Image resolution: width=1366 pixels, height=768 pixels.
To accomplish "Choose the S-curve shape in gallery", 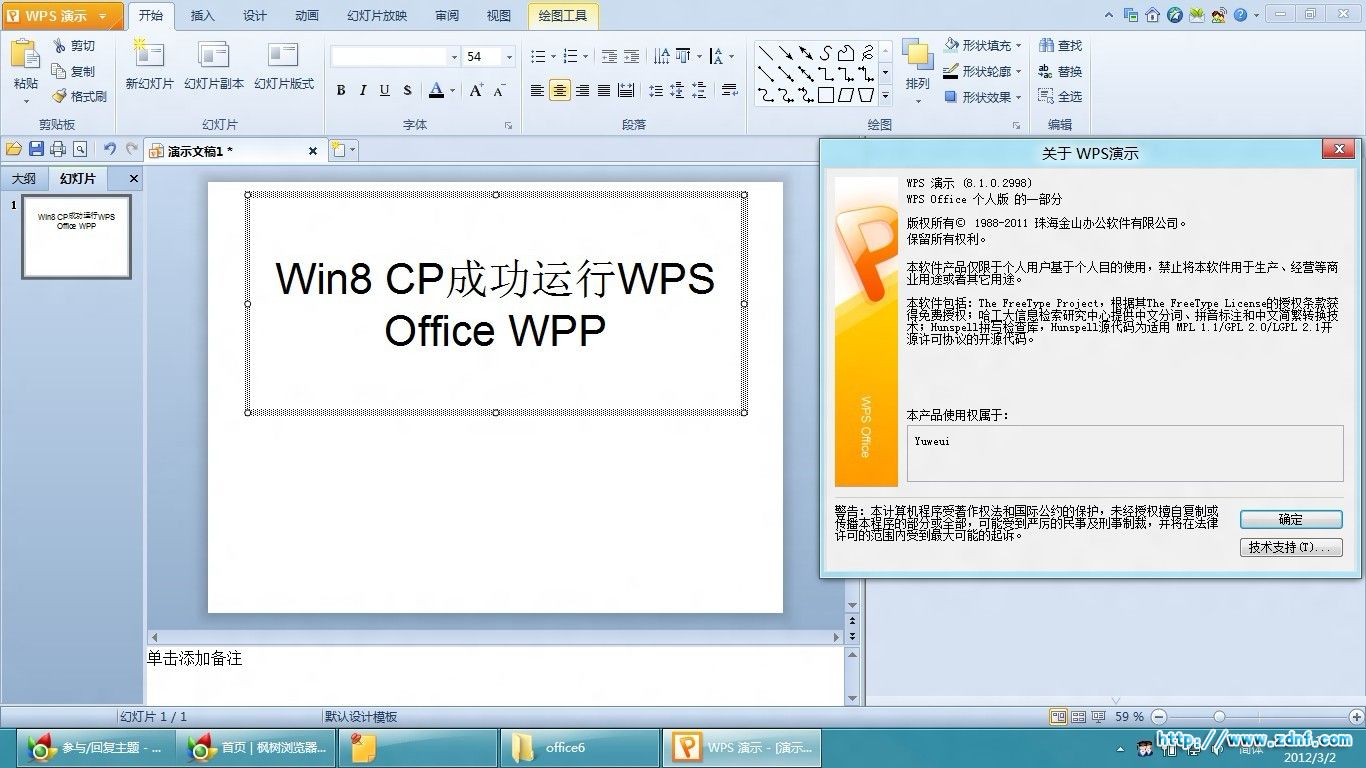I will pyautogui.click(x=827, y=53).
